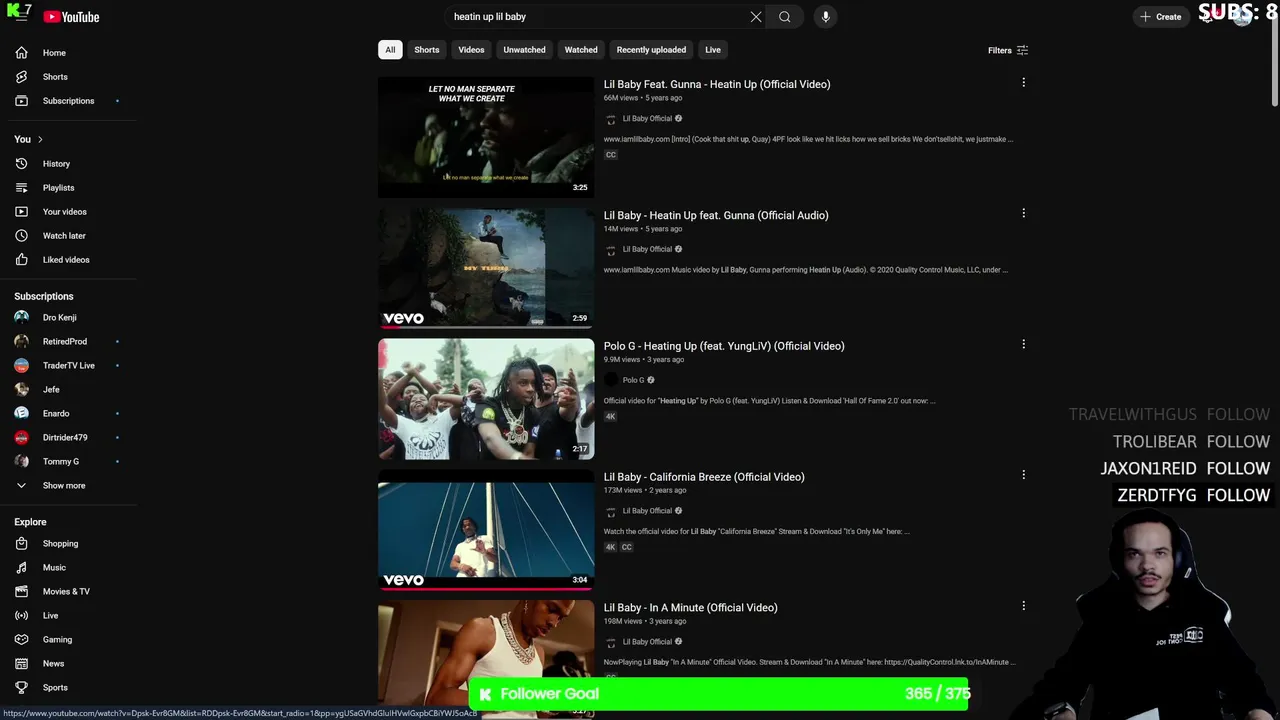
Task: Select the Unwatched filter chip
Action: click(524, 50)
